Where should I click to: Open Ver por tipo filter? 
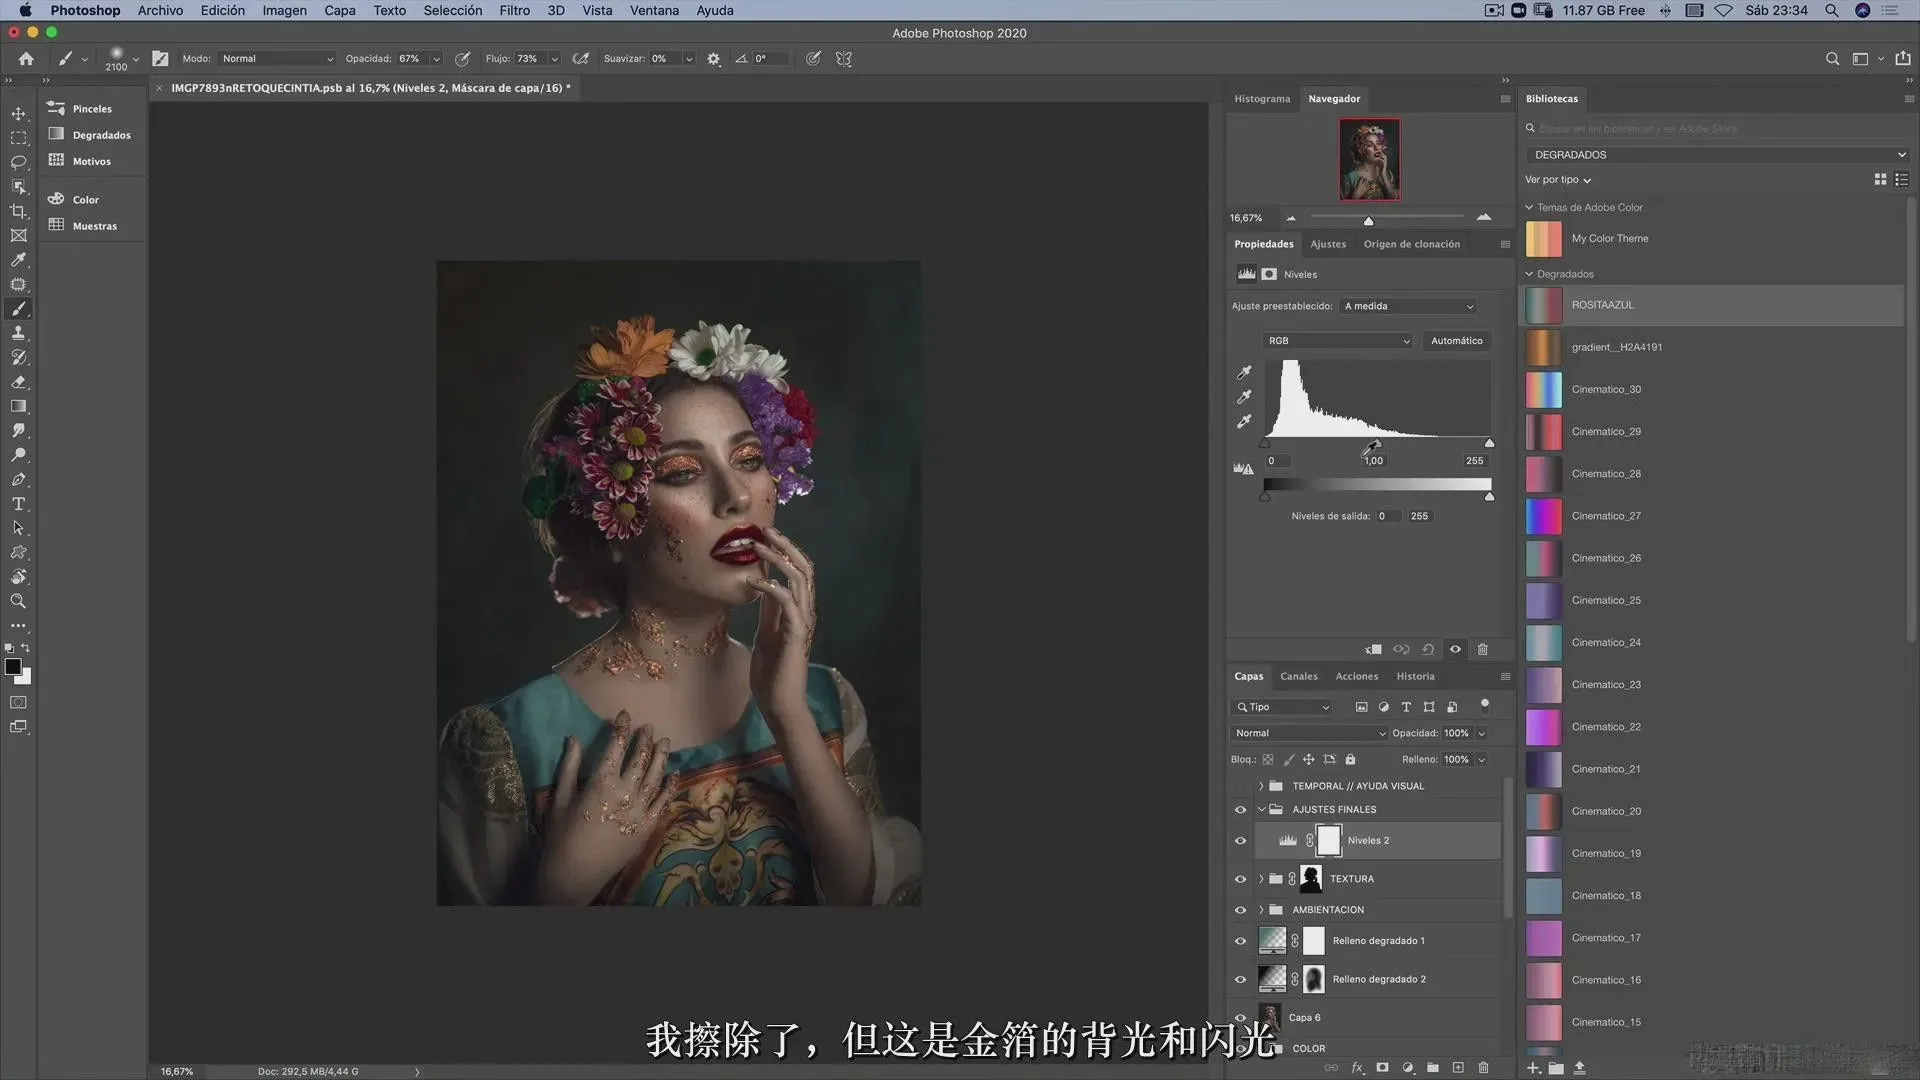1557,180
